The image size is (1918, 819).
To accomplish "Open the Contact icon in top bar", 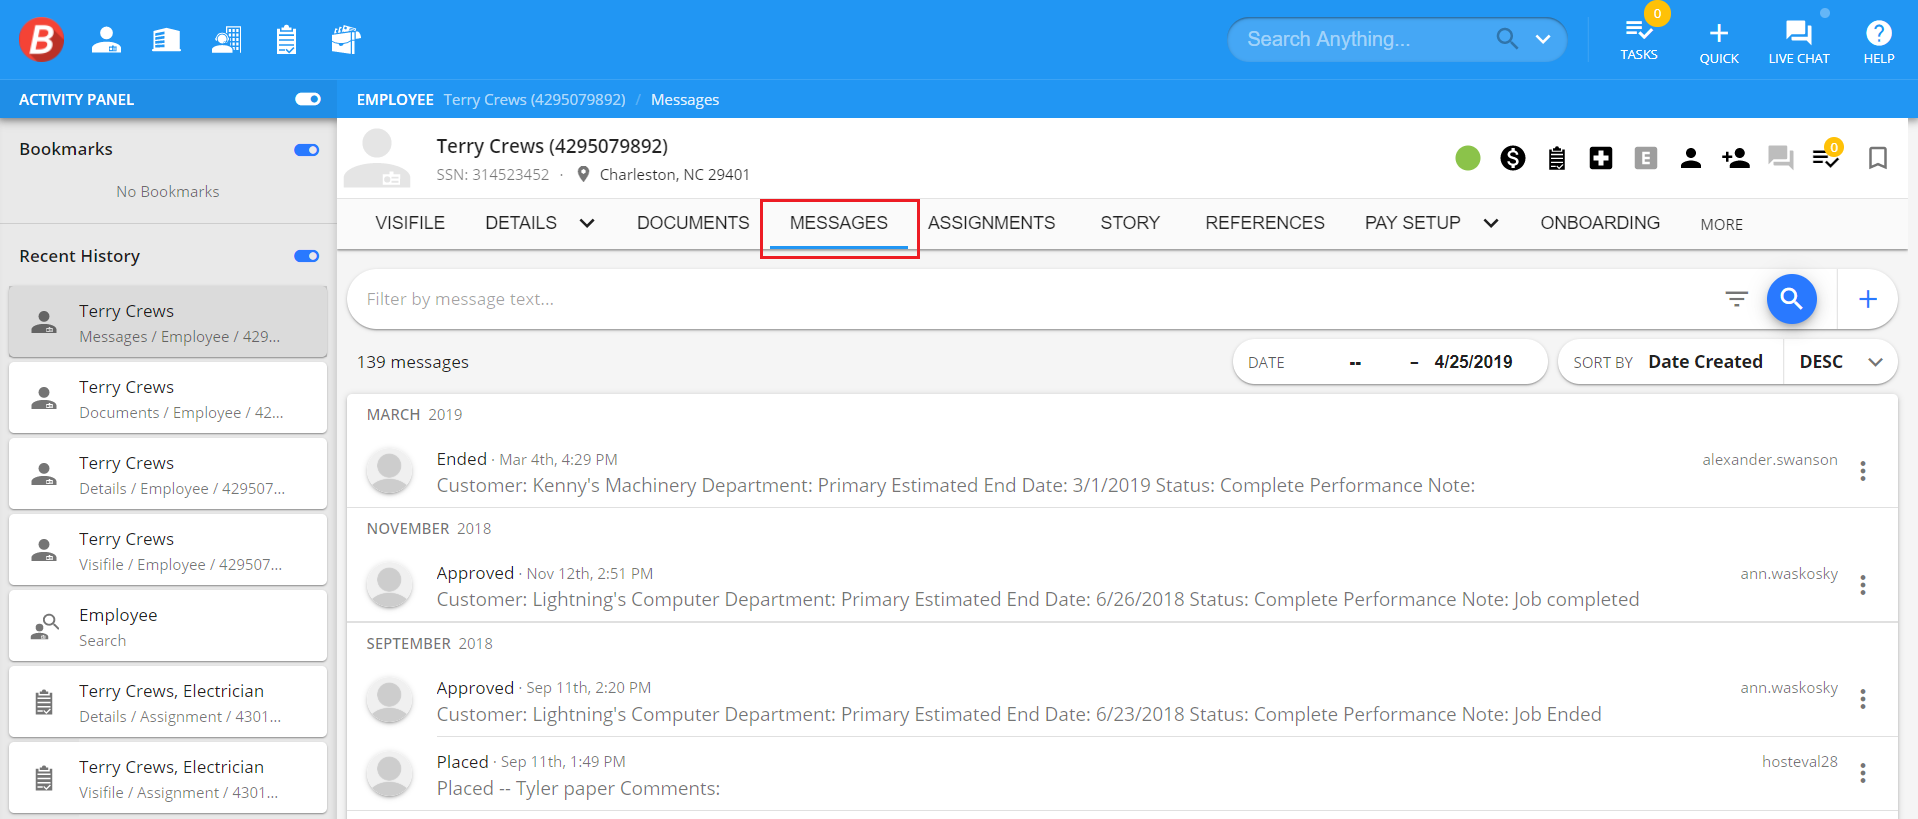I will [227, 39].
